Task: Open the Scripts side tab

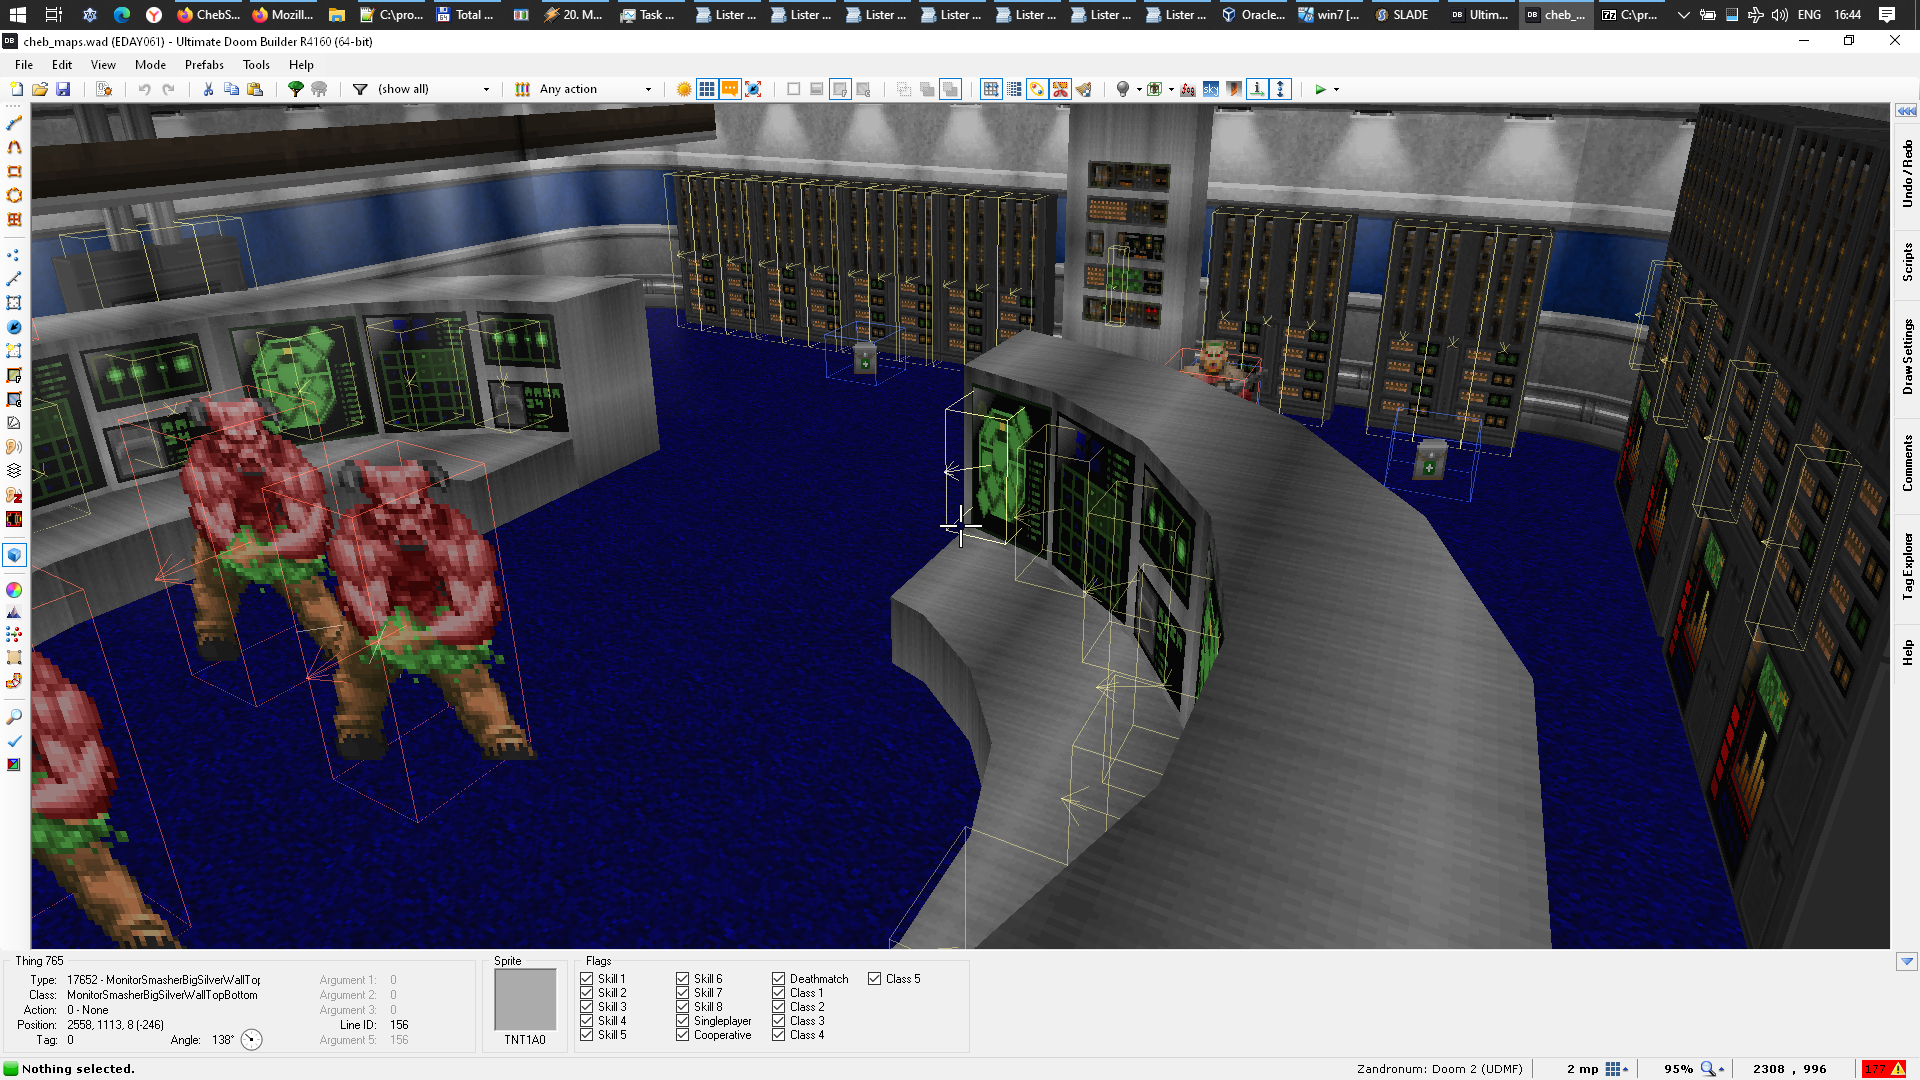Action: tap(1907, 262)
